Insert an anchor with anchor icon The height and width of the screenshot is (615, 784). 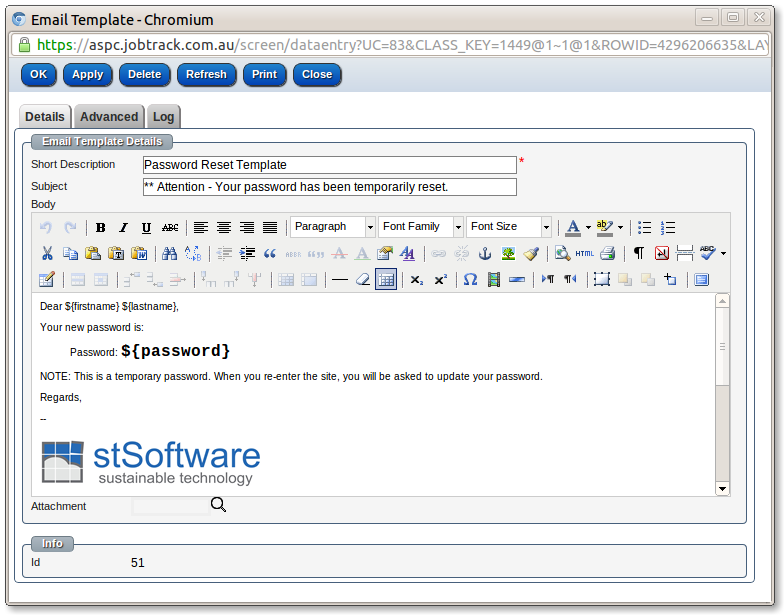click(486, 254)
